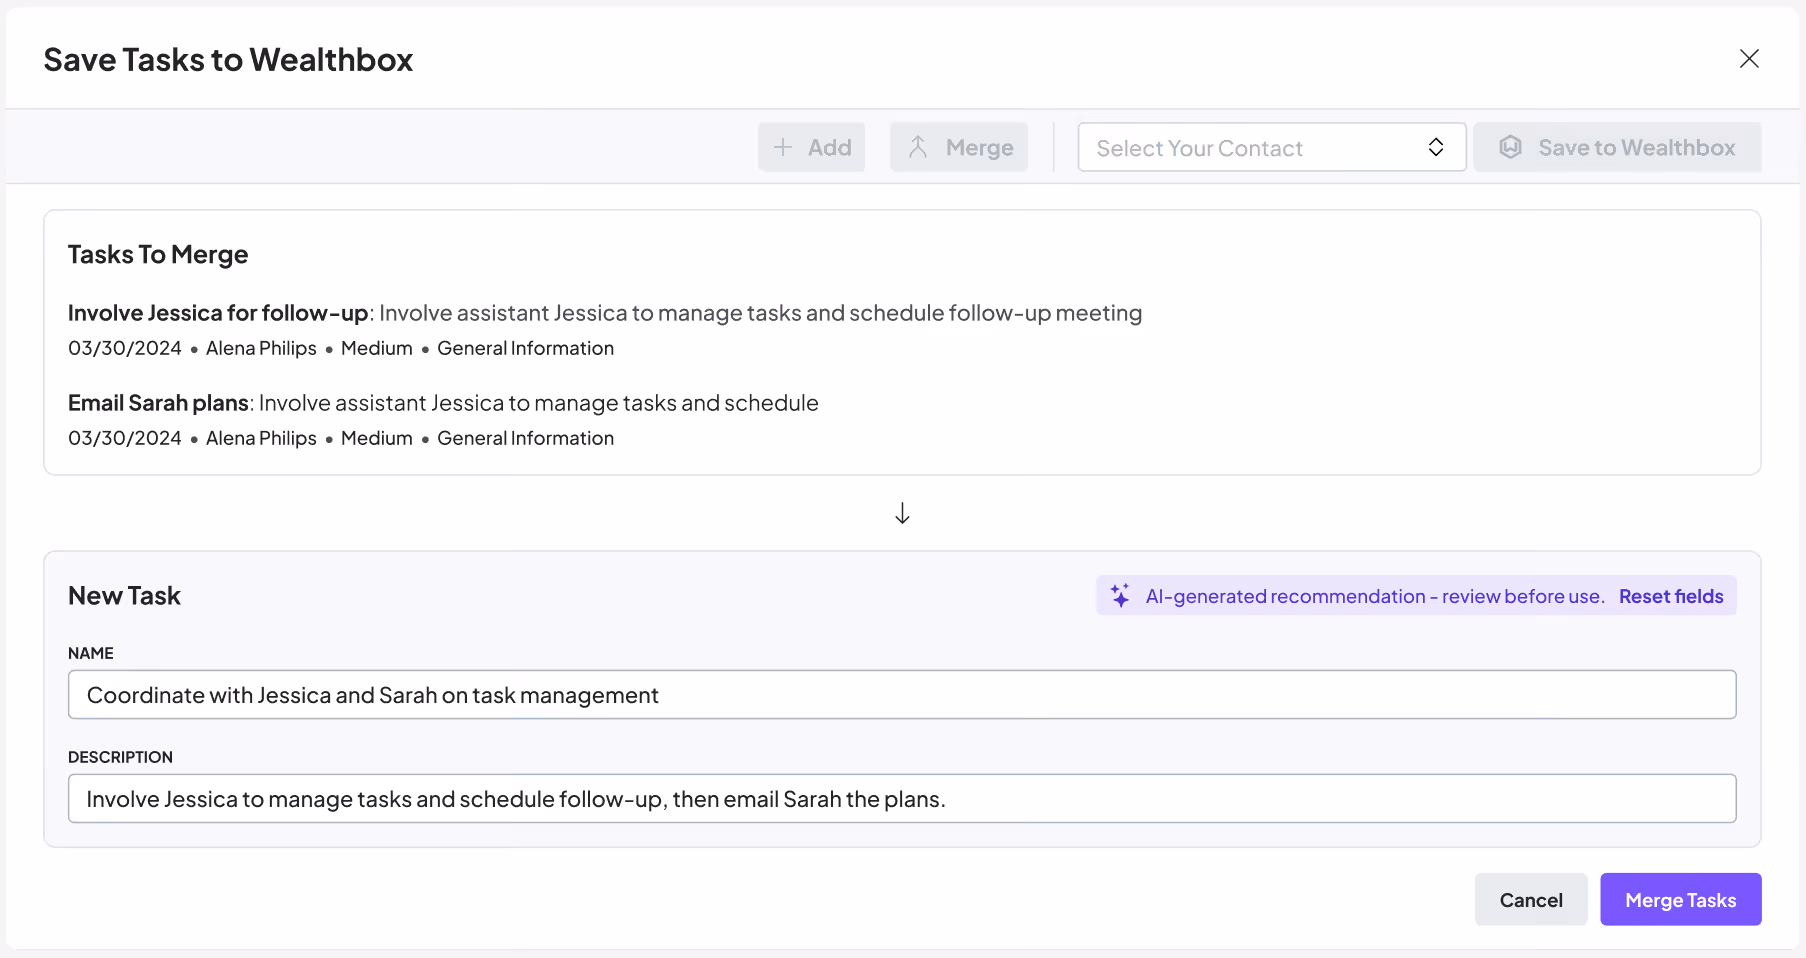Close the Save Tasks to Wealthbox dialog
1806x958 pixels.
[x=1749, y=59]
